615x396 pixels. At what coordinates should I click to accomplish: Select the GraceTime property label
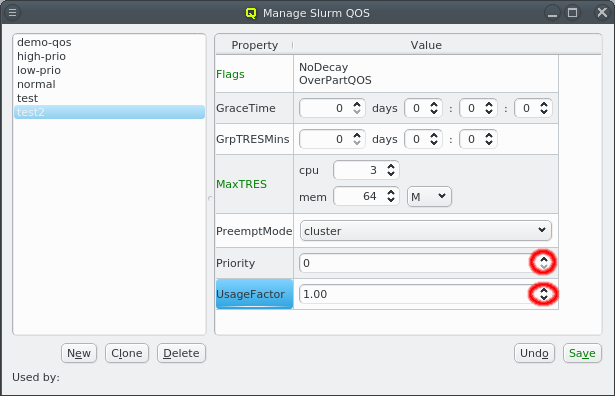(255, 108)
